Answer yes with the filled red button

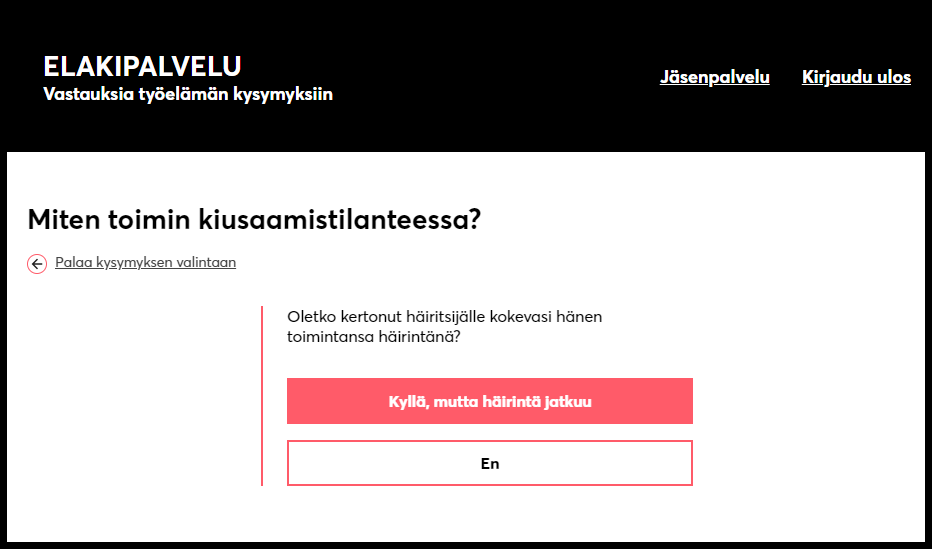[490, 401]
